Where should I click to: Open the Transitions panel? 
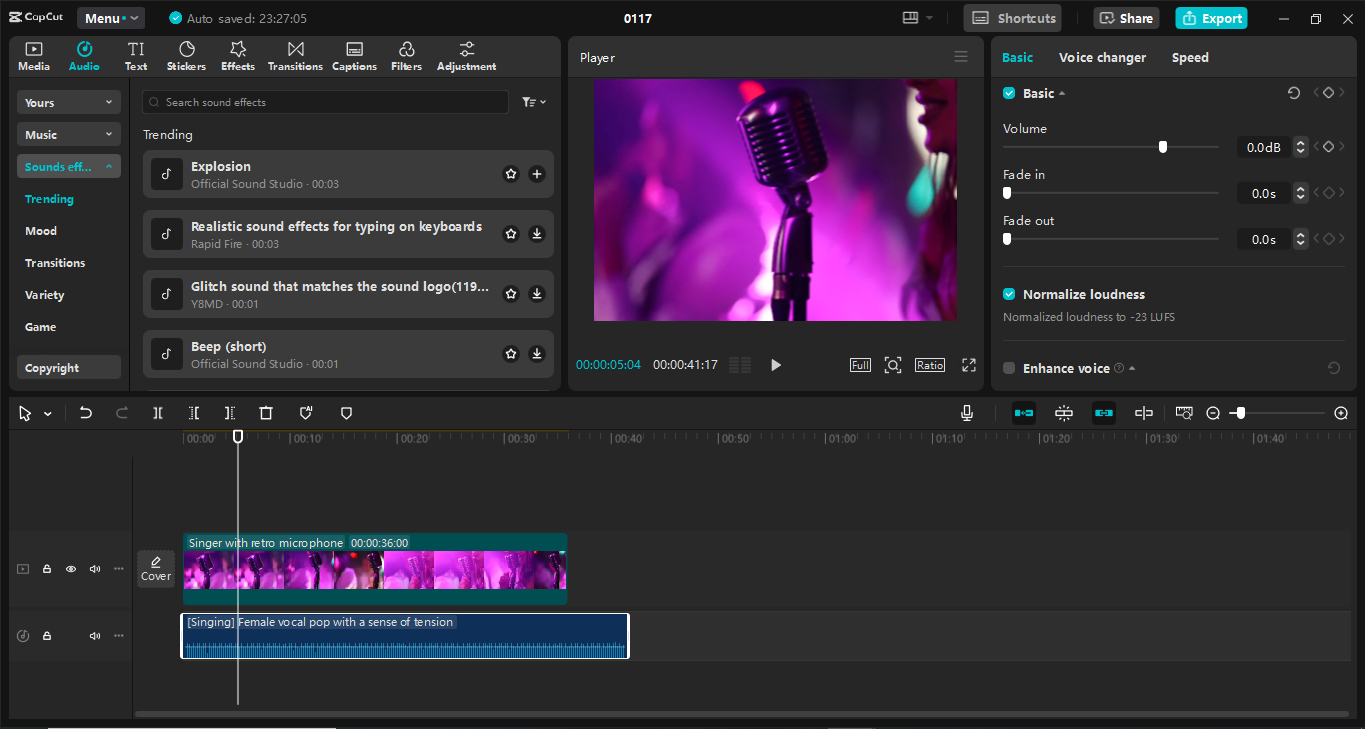pyautogui.click(x=295, y=56)
